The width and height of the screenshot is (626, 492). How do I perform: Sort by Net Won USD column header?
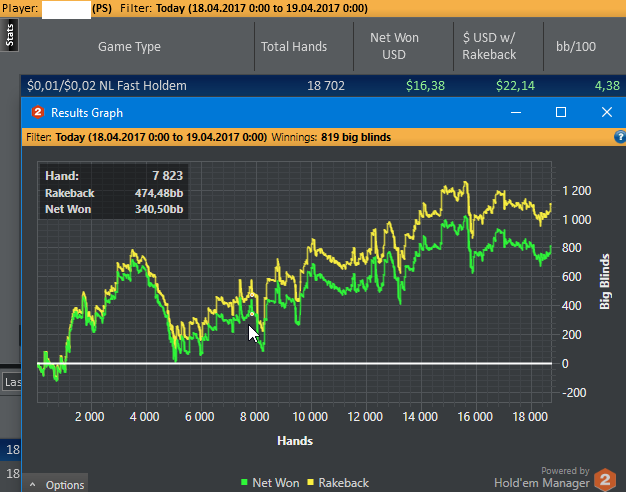click(394, 46)
